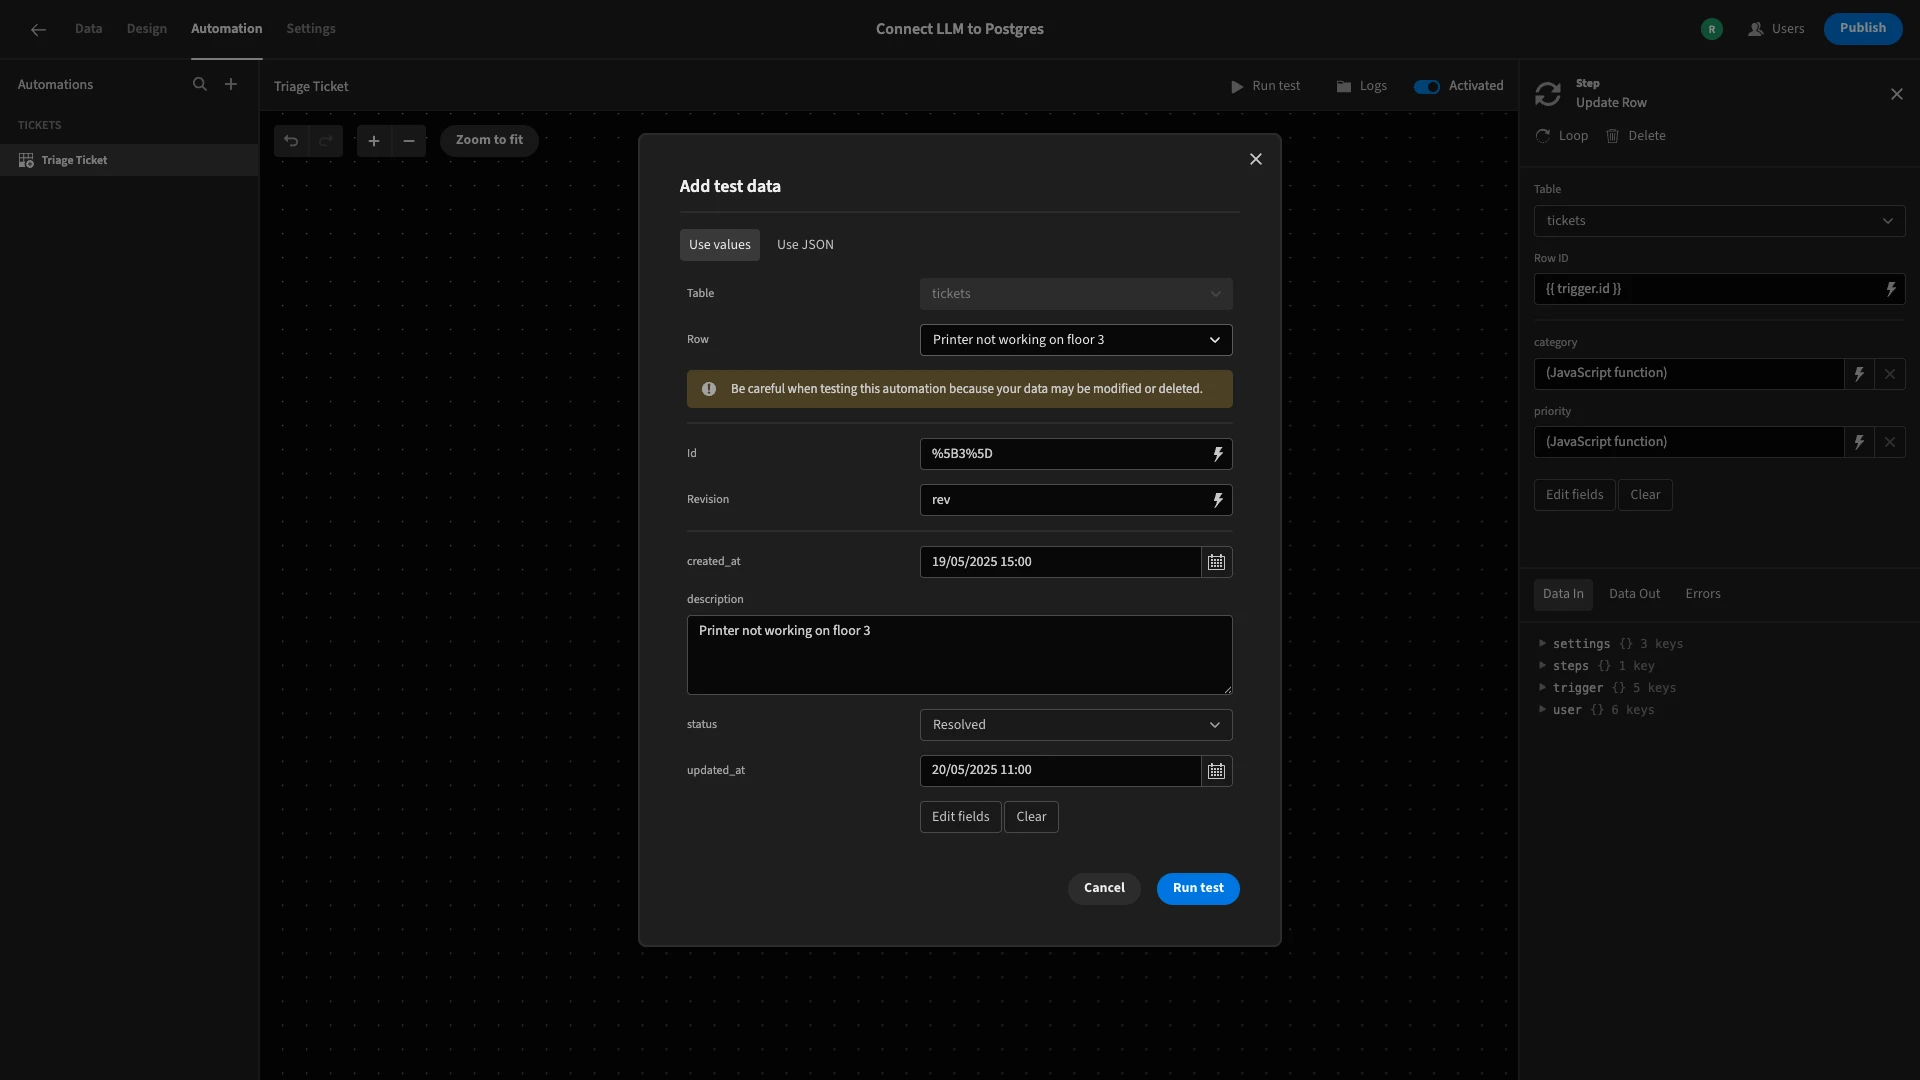Click Clear in step panel
Screen dimensions: 1920x1080
(1645, 495)
